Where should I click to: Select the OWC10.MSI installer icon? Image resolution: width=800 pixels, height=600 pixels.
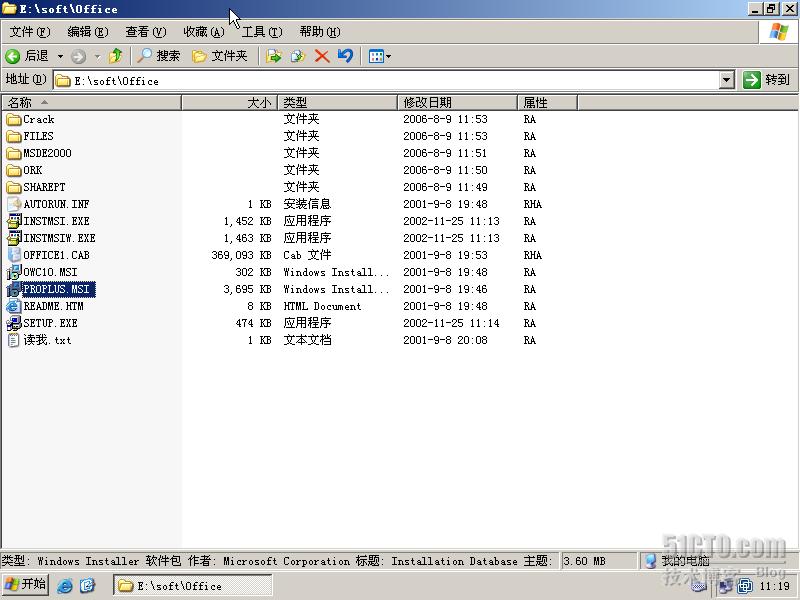[14, 272]
